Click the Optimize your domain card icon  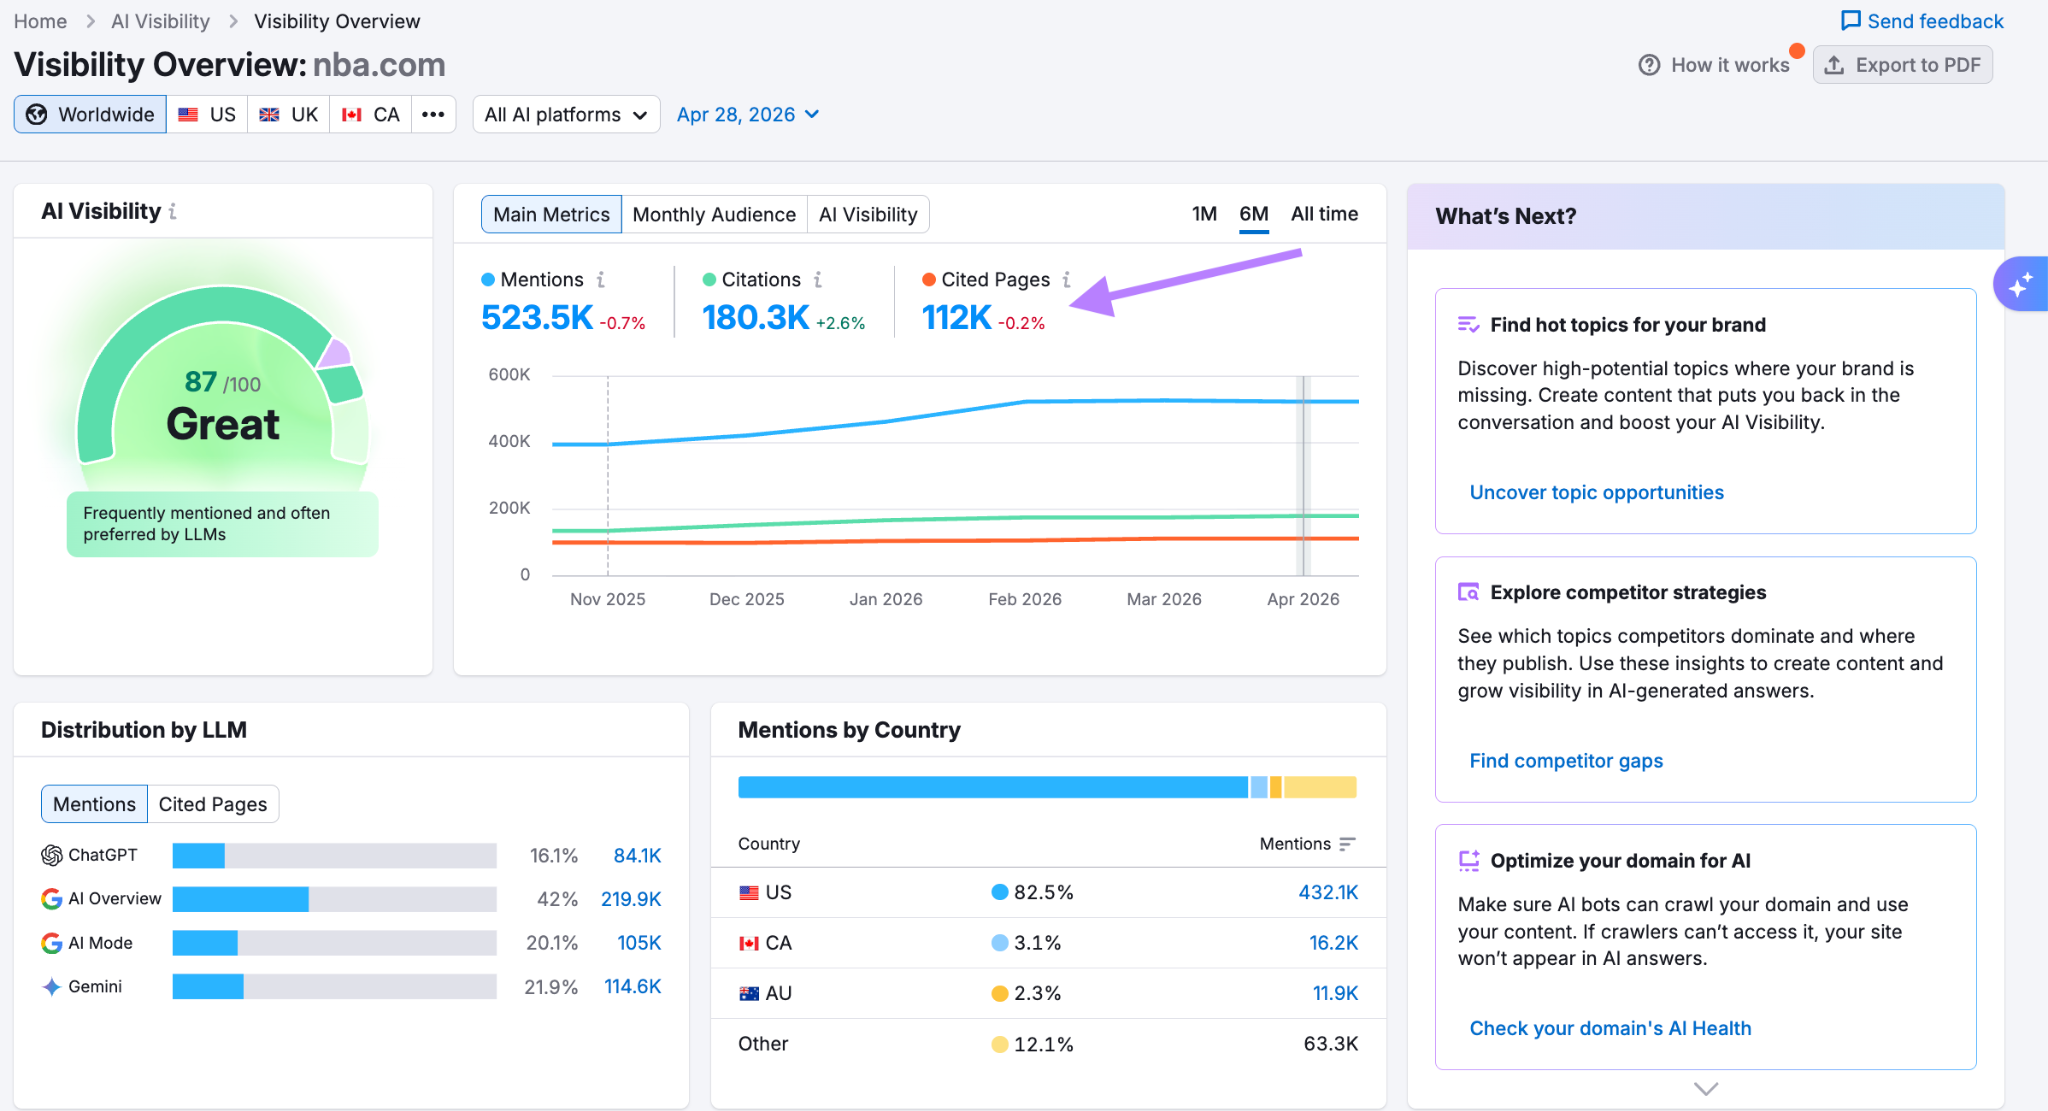click(x=1468, y=860)
